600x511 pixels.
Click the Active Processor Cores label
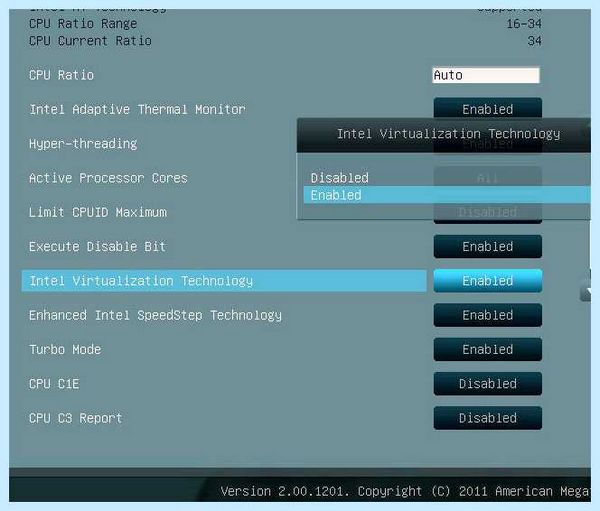108,178
